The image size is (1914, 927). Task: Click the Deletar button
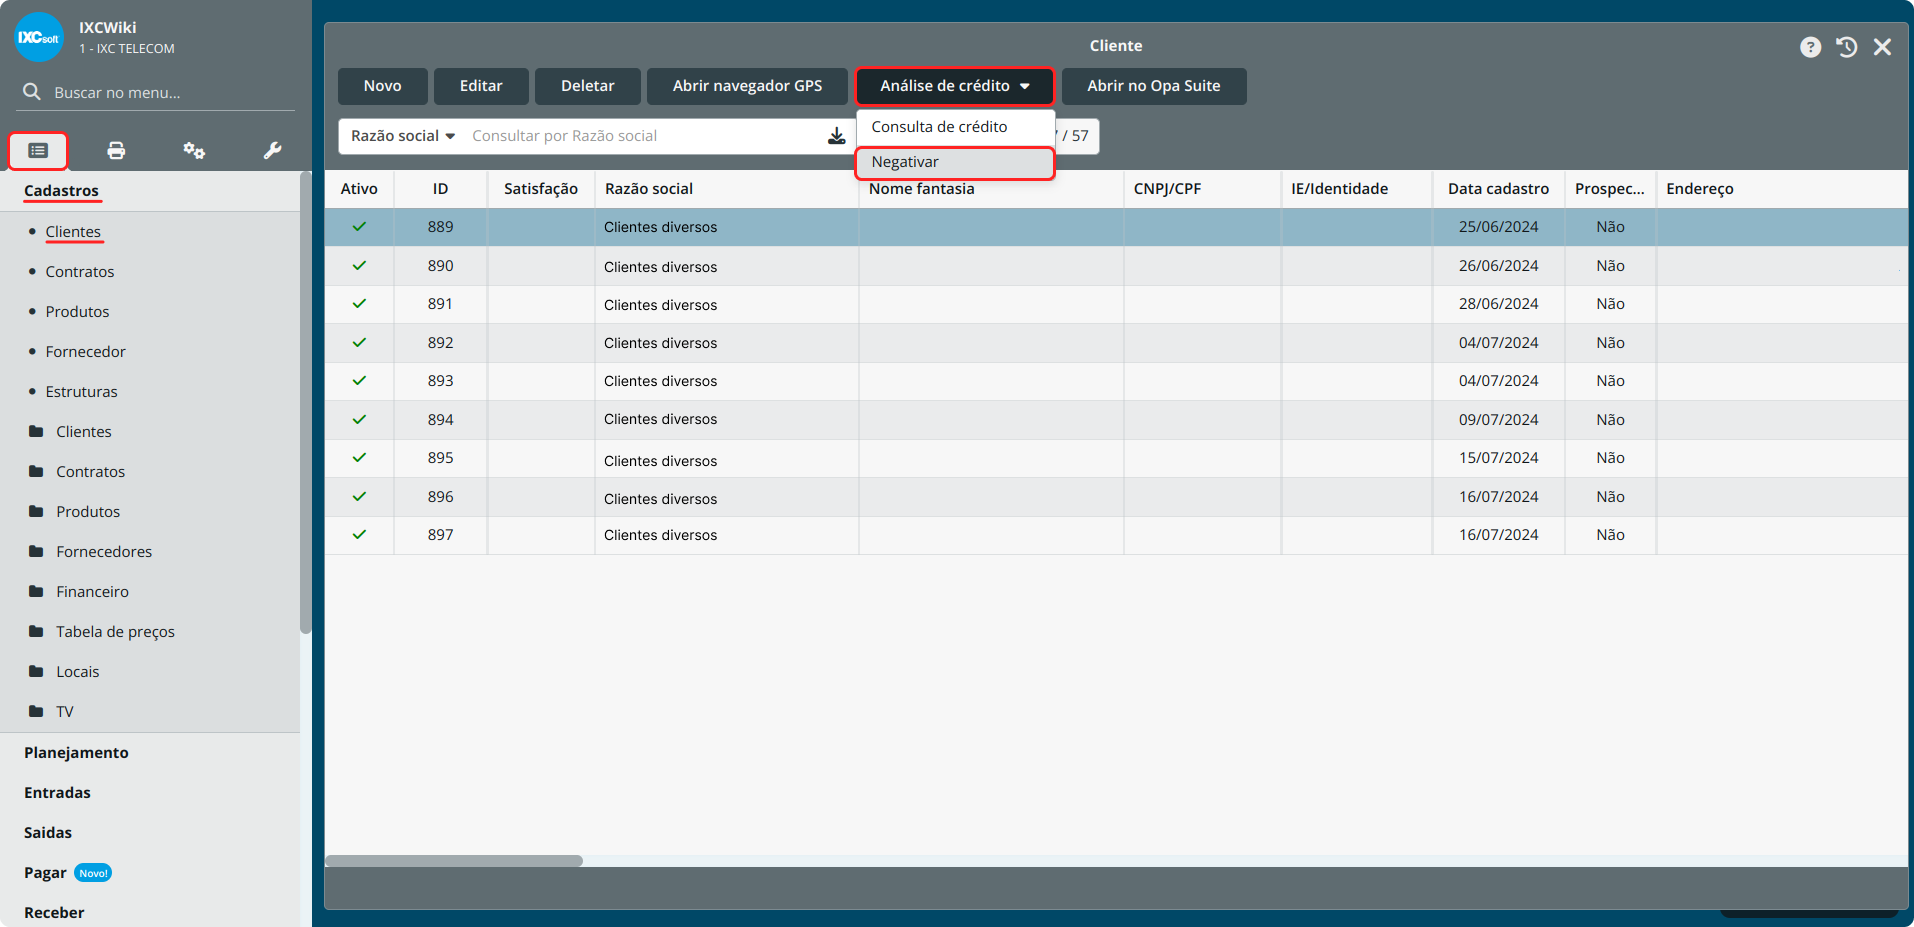(x=588, y=86)
